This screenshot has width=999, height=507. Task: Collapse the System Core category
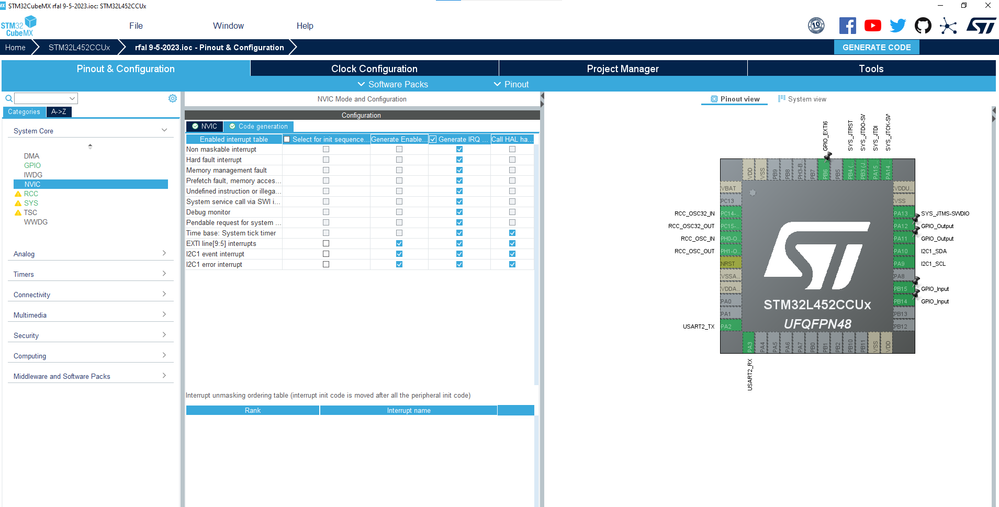tap(164, 131)
